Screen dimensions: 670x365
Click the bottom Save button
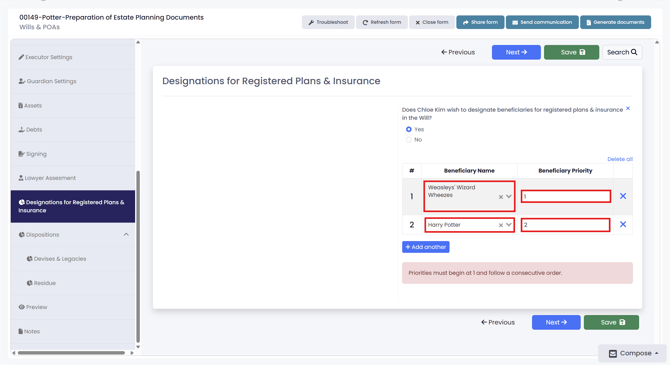click(x=611, y=322)
